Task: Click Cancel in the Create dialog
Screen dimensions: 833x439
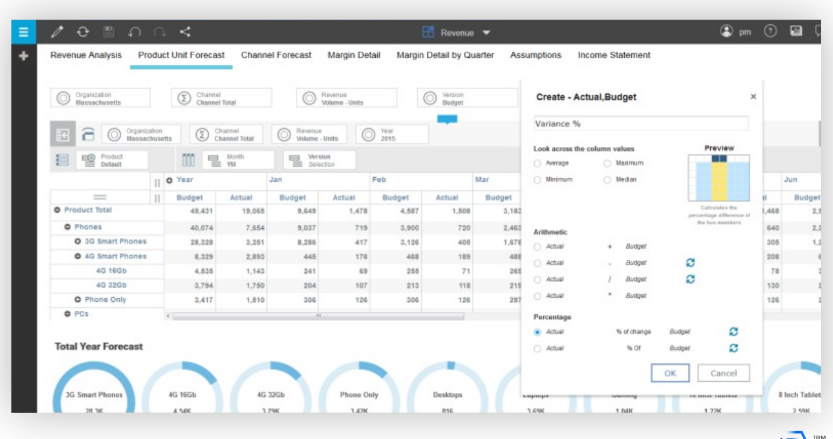Action: point(723,373)
